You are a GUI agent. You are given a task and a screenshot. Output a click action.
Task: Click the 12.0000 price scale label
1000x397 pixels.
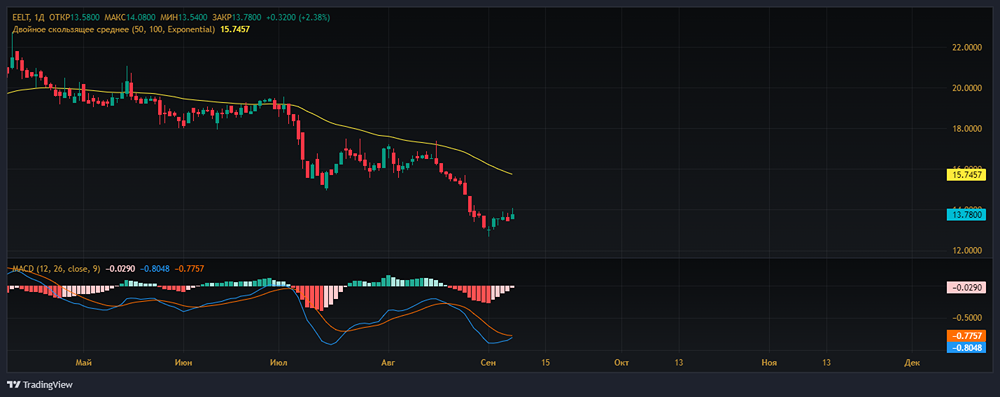(x=968, y=250)
